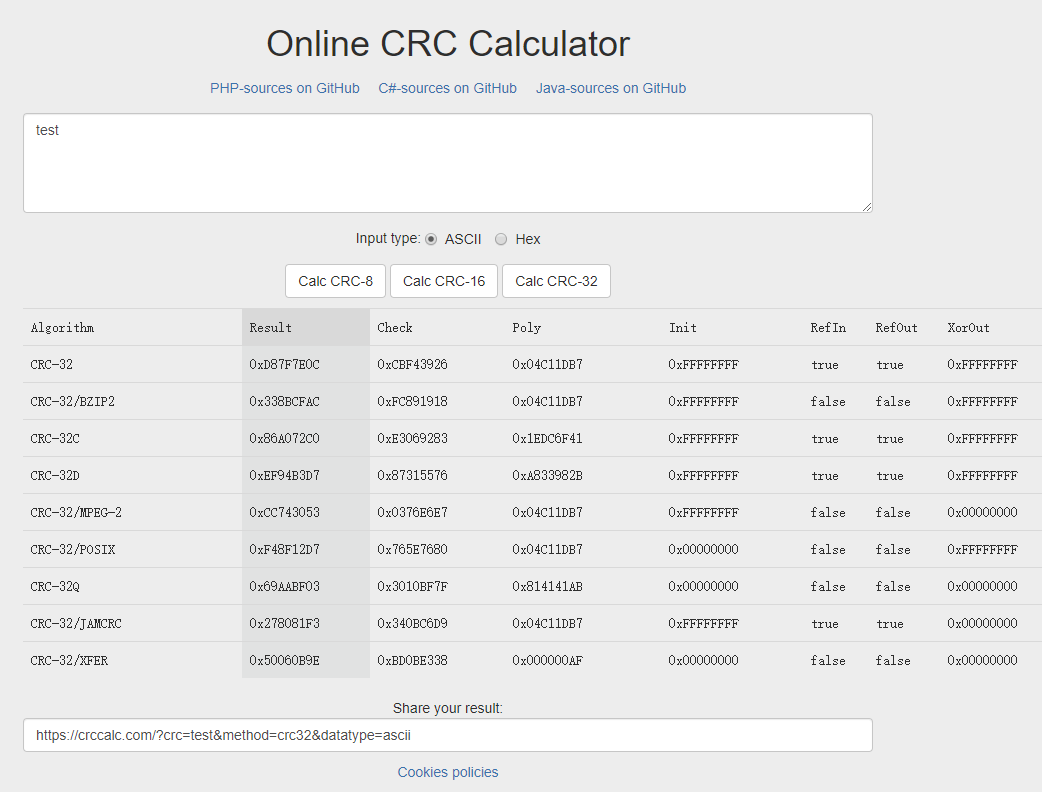Select the CRC-32C result 0x86A072C0
This screenshot has height=792, width=1042.
[284, 439]
